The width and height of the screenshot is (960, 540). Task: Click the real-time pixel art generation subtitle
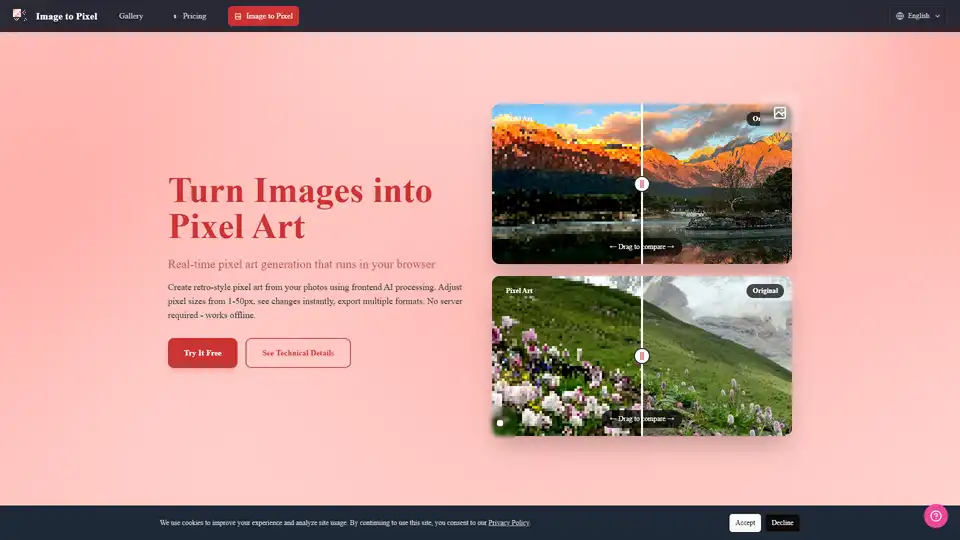[301, 264]
